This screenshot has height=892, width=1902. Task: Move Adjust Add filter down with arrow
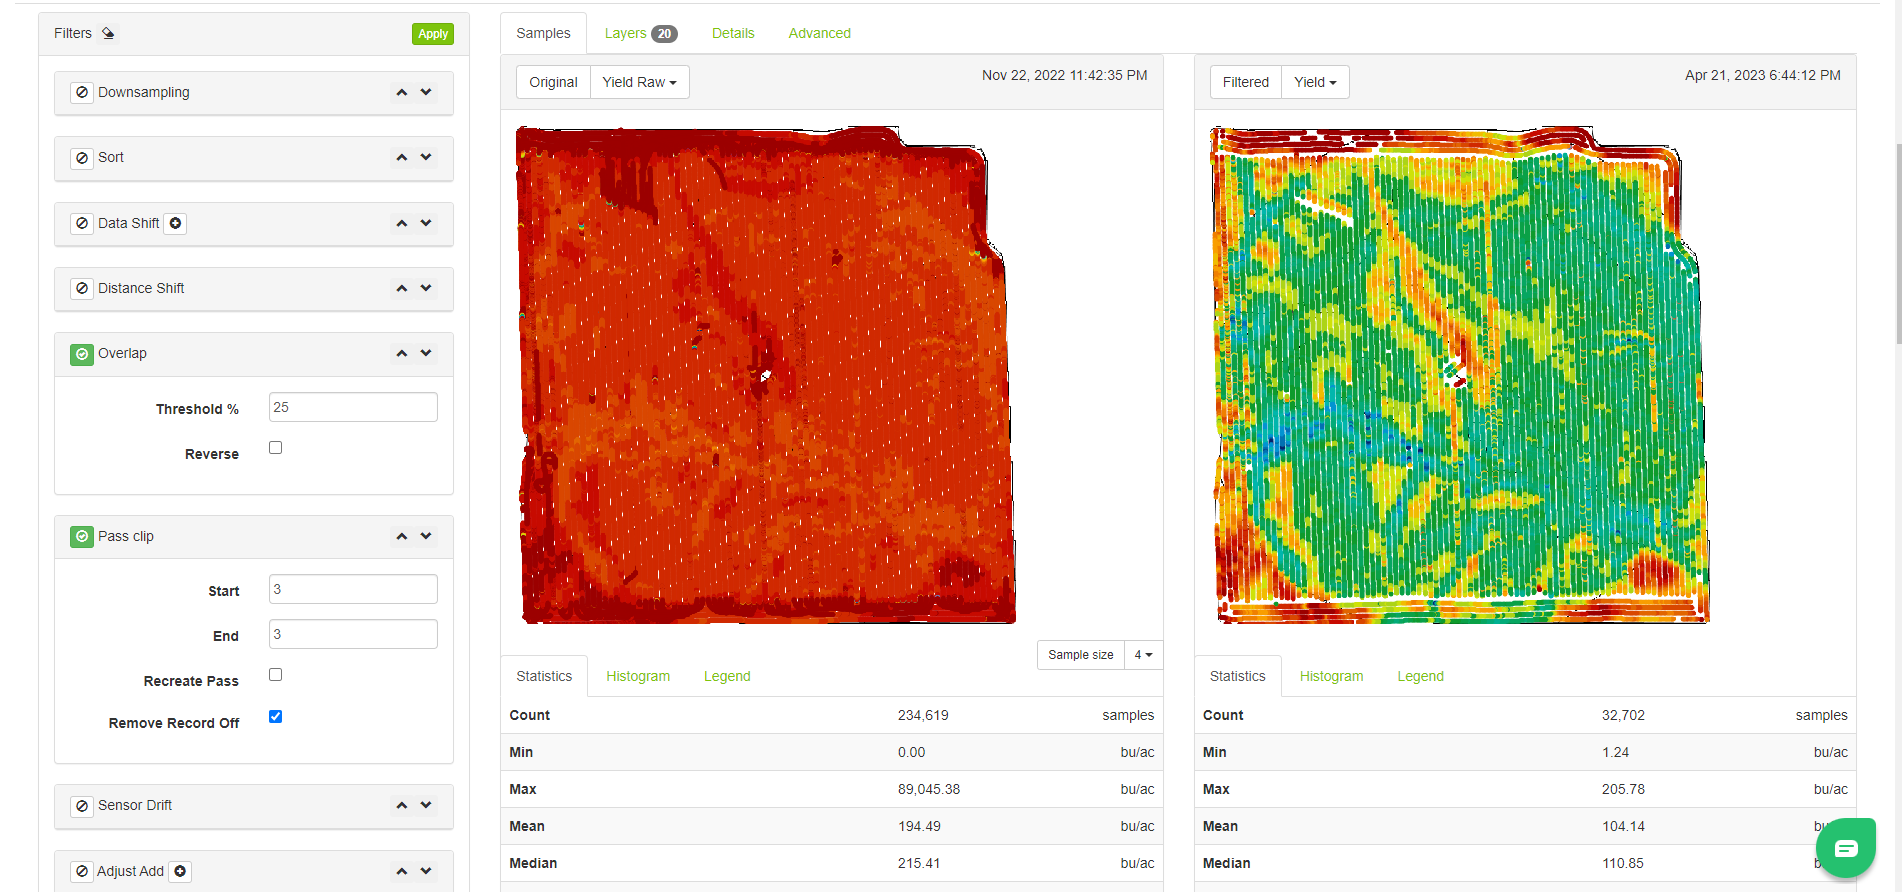pyautogui.click(x=426, y=871)
